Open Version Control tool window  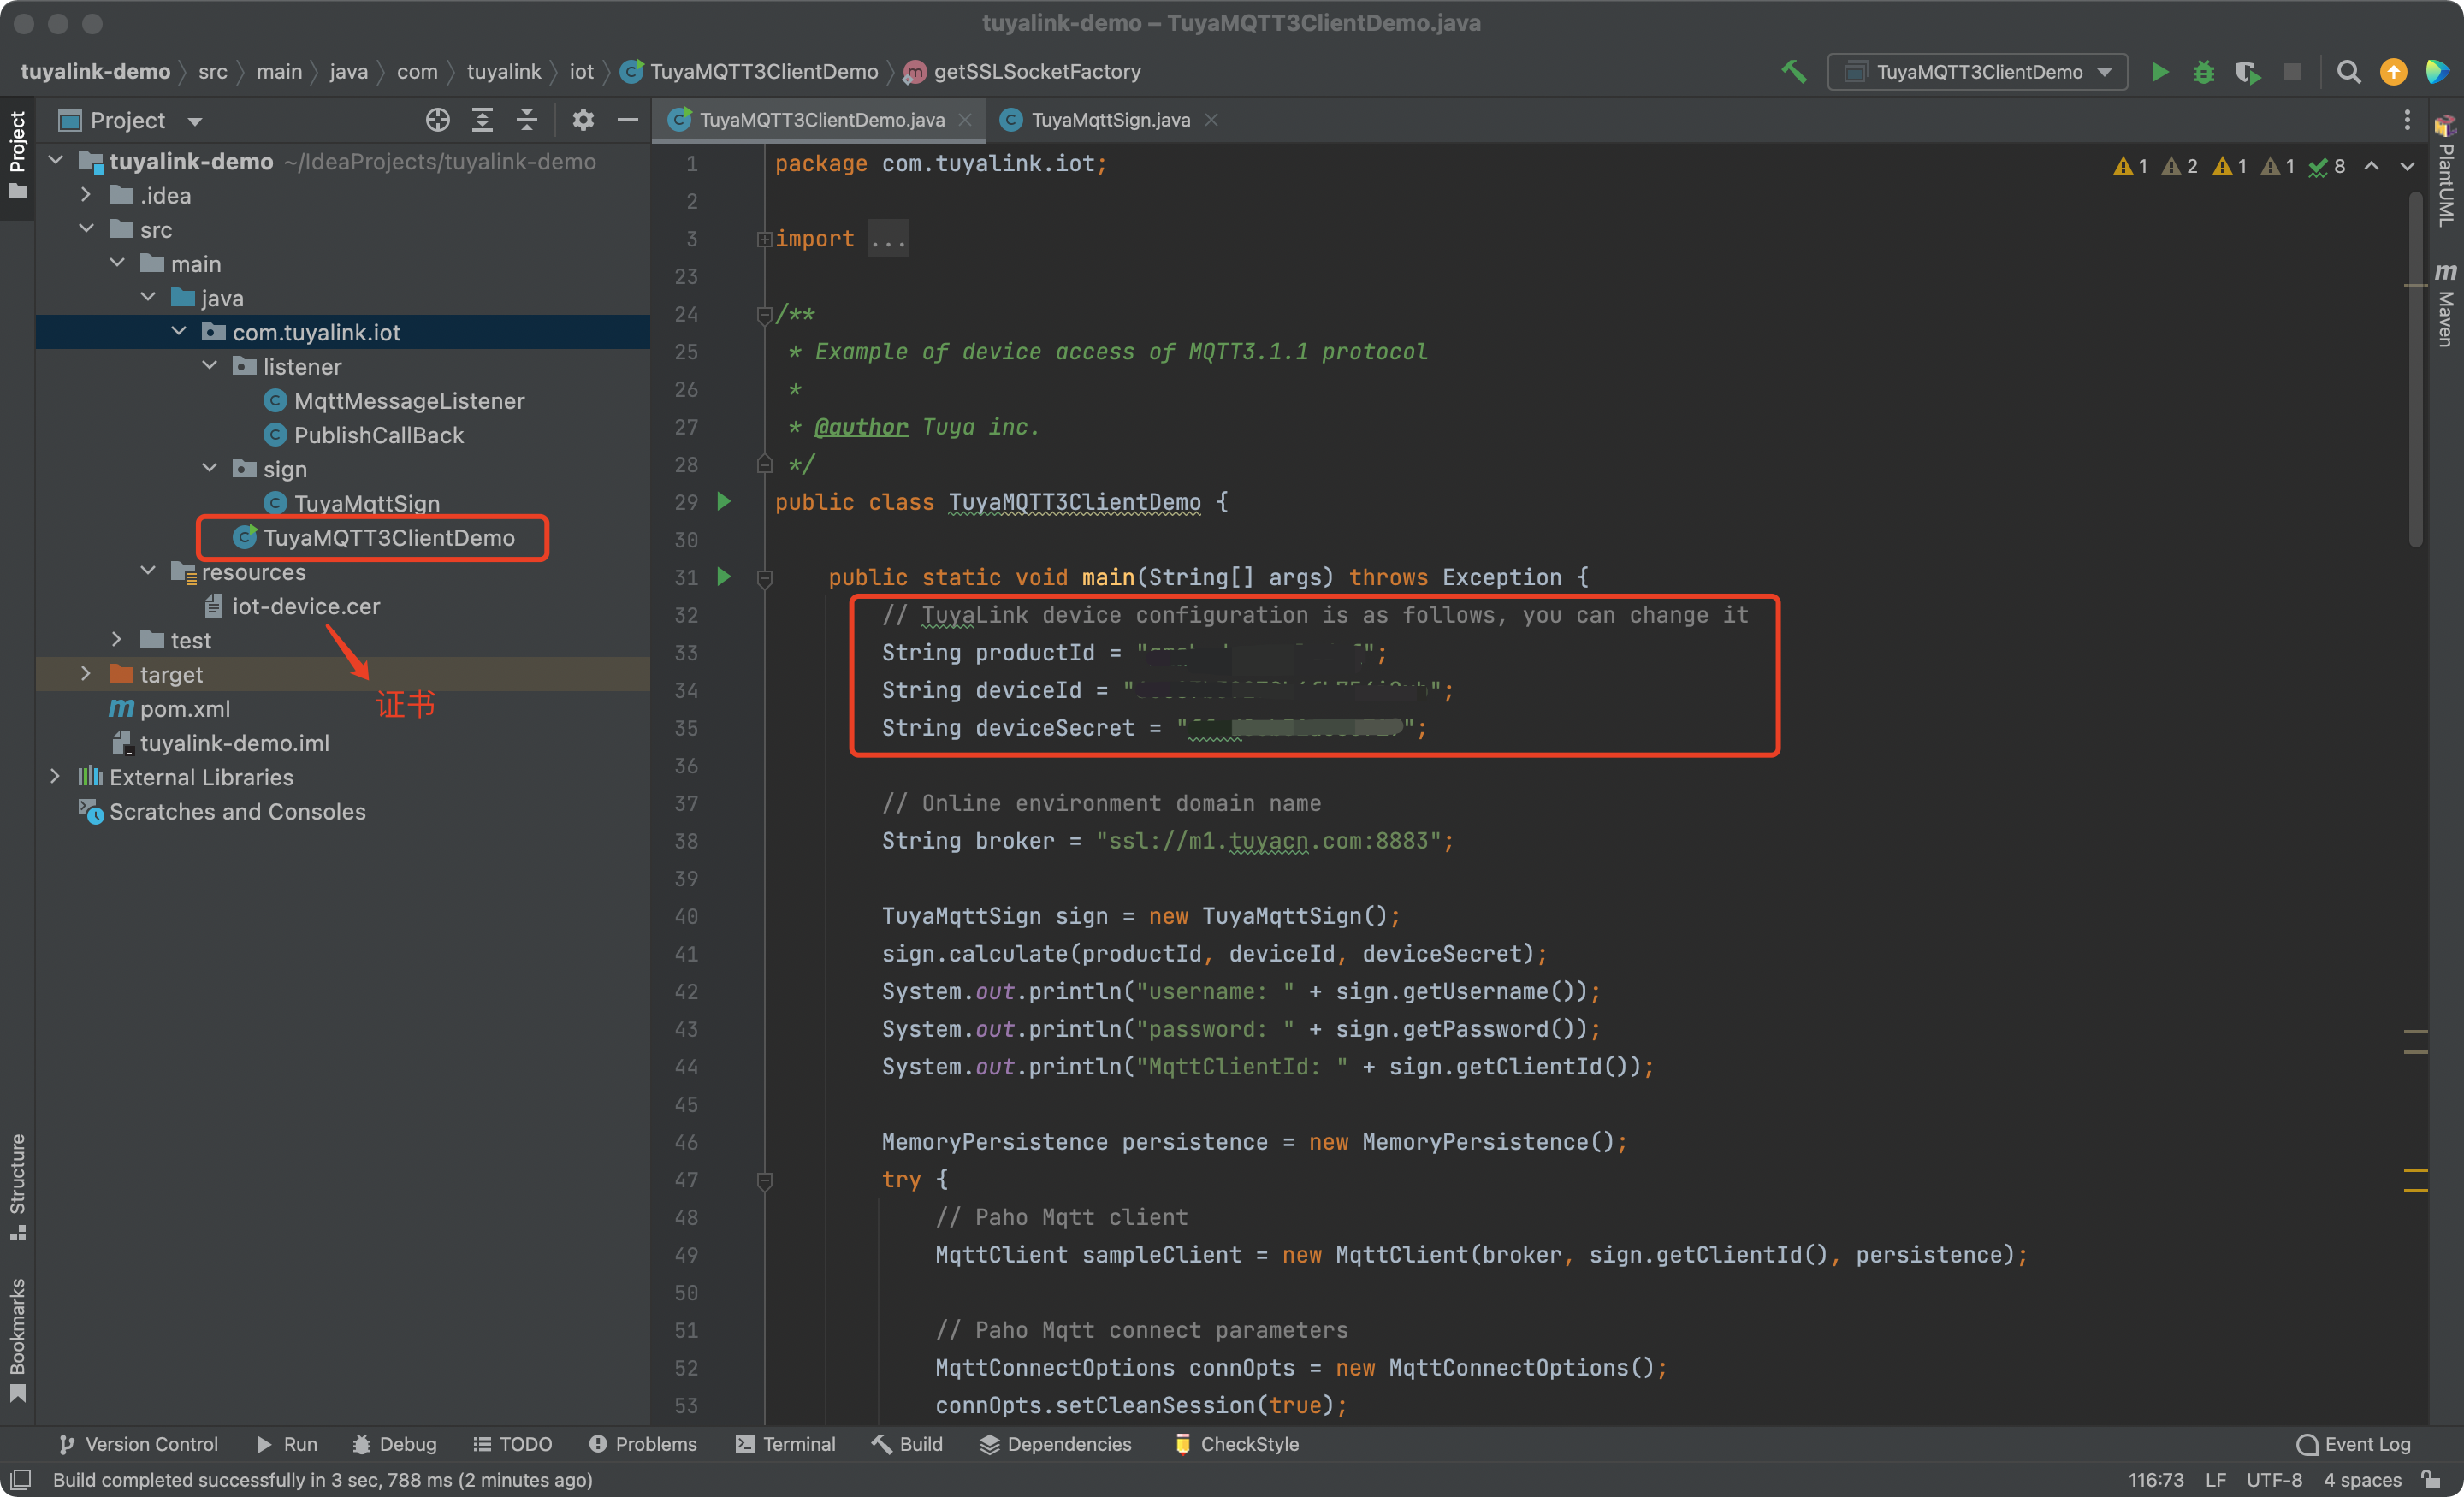tap(138, 1444)
